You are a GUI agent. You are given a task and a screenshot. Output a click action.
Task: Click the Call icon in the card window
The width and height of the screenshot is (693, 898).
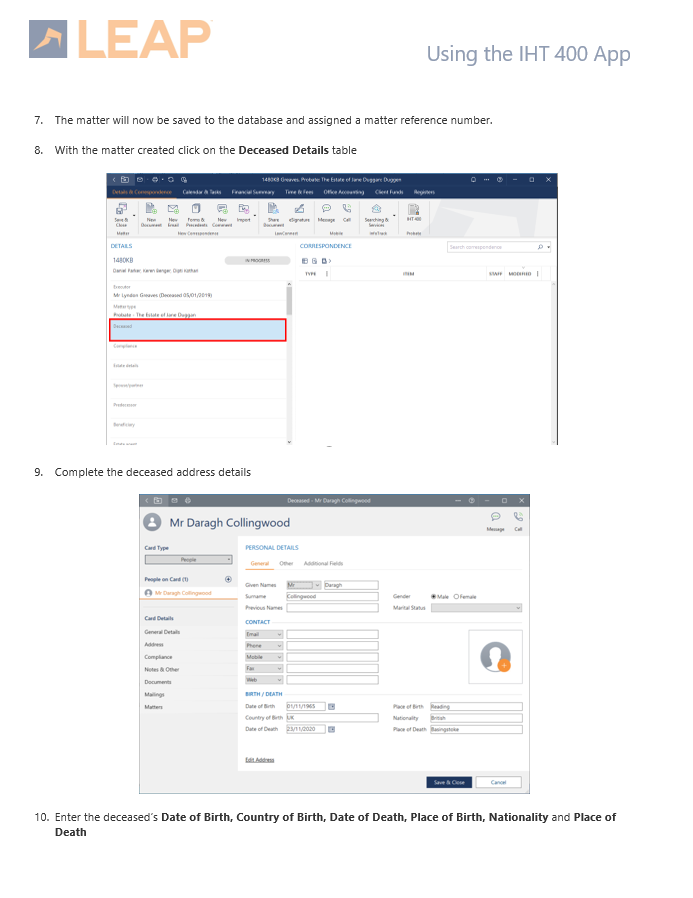pos(518,519)
